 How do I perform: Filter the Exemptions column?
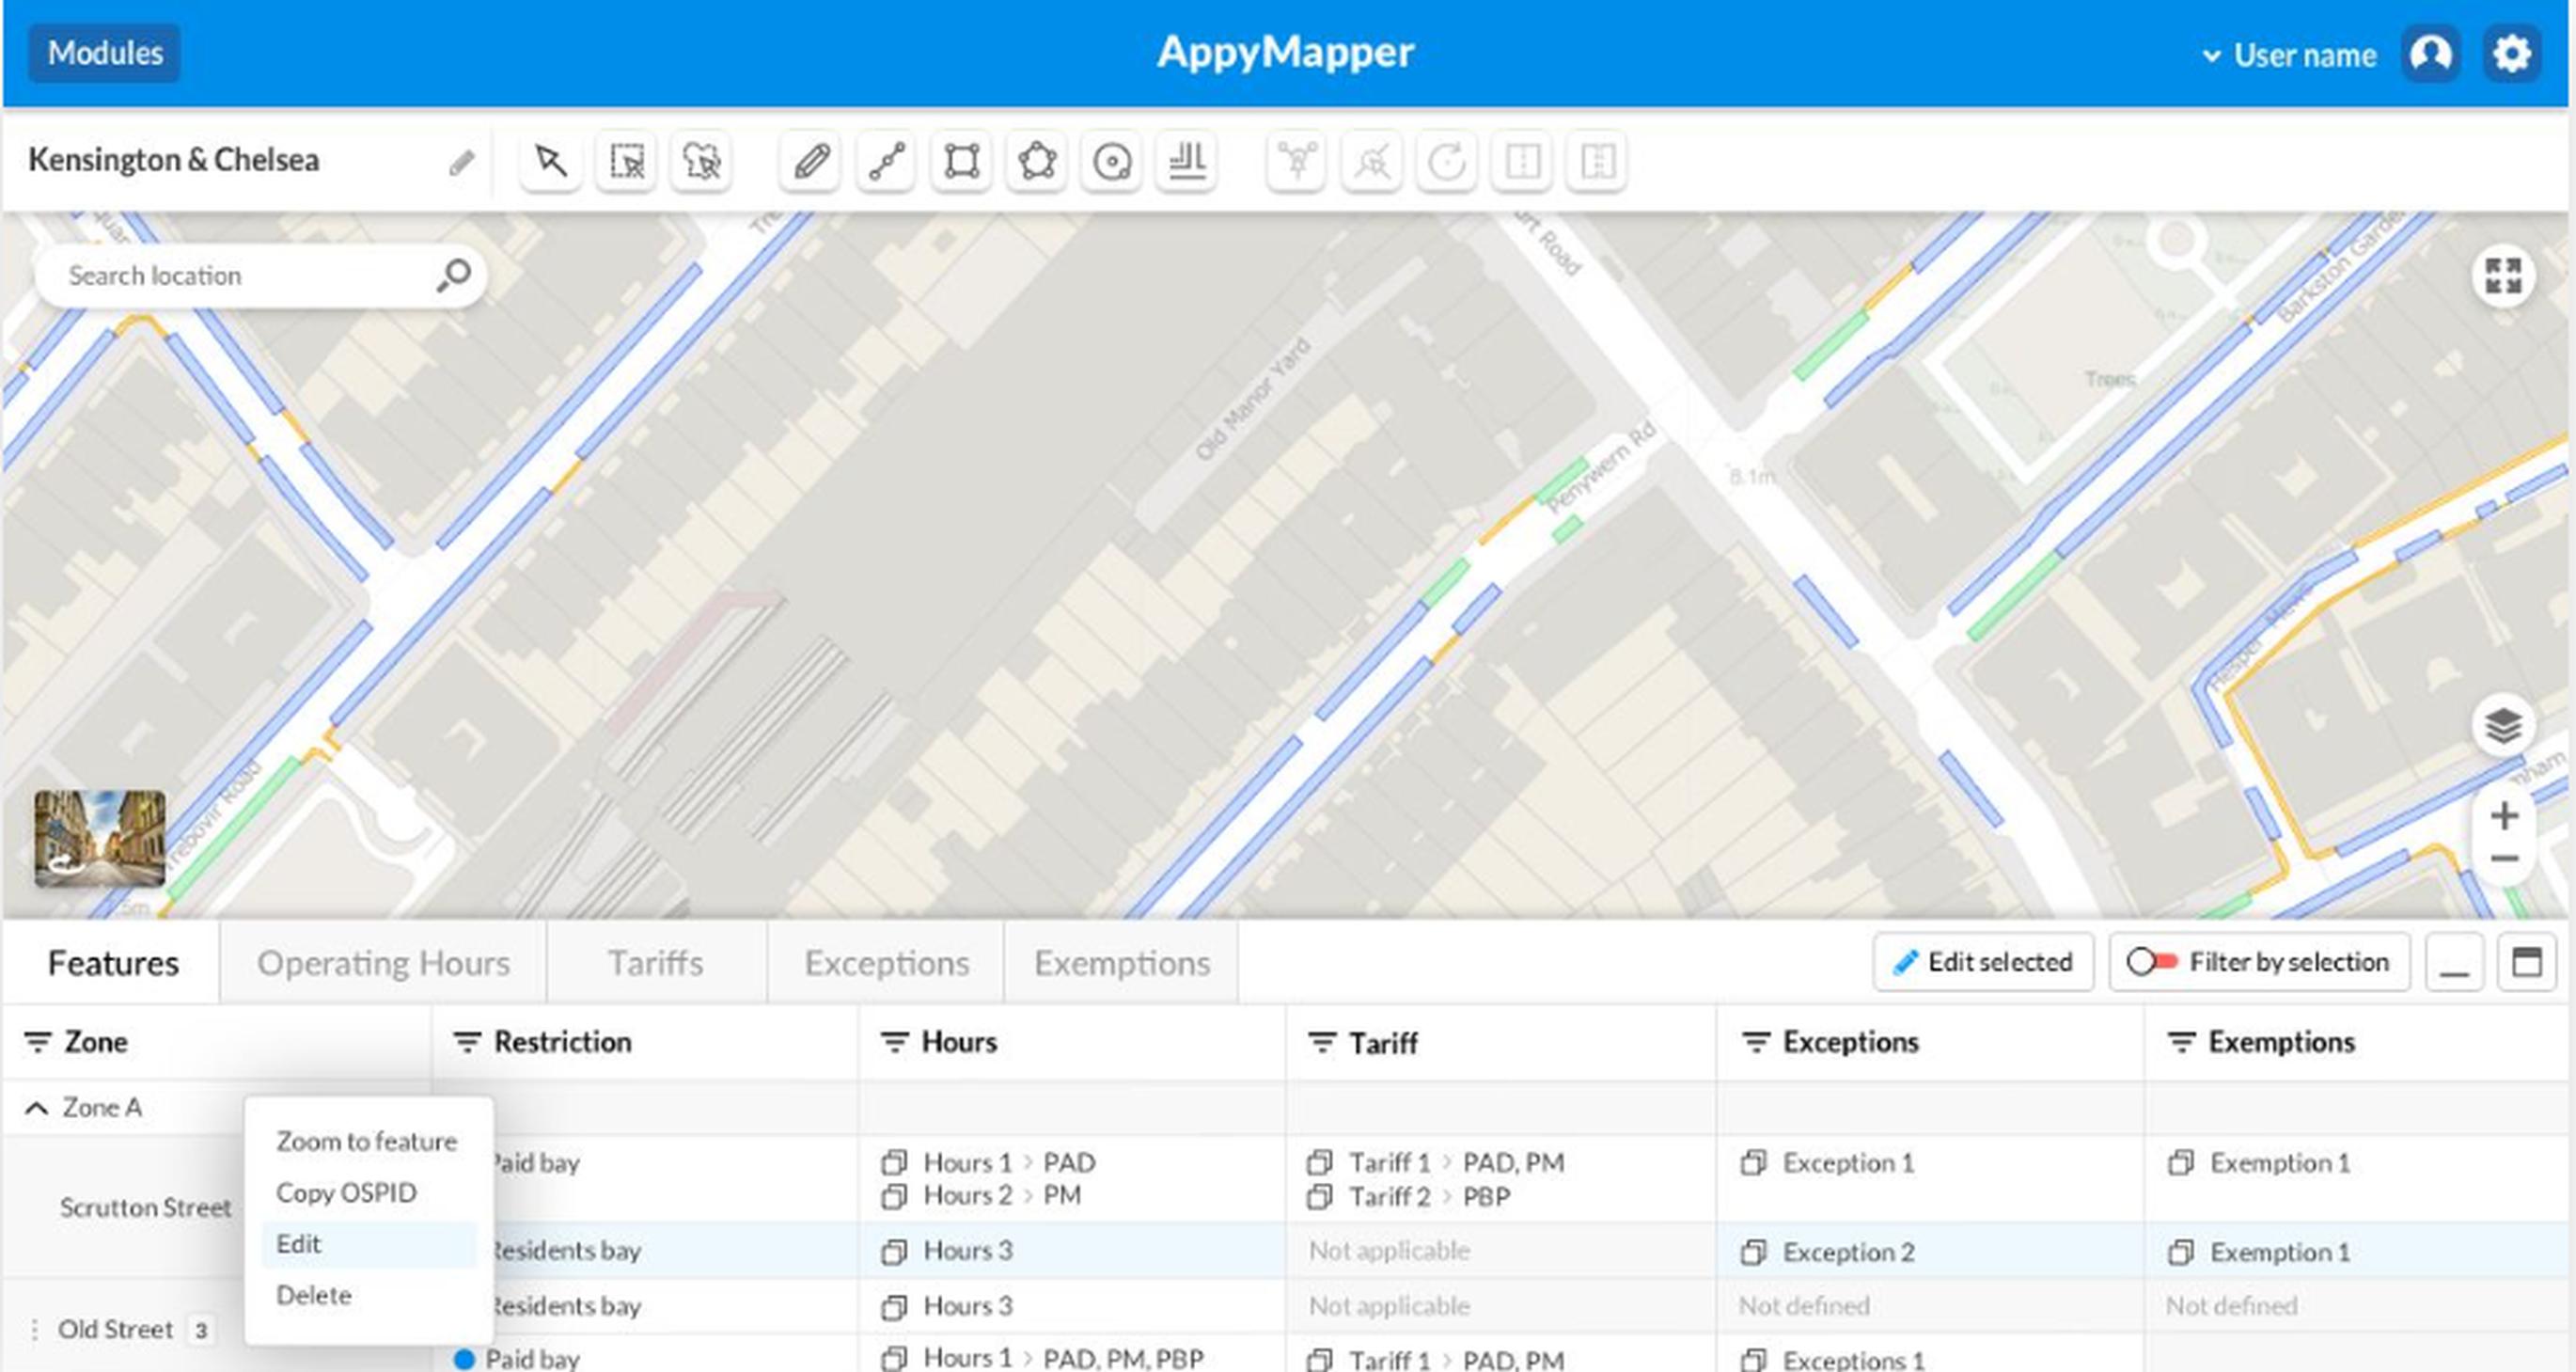(2181, 1042)
